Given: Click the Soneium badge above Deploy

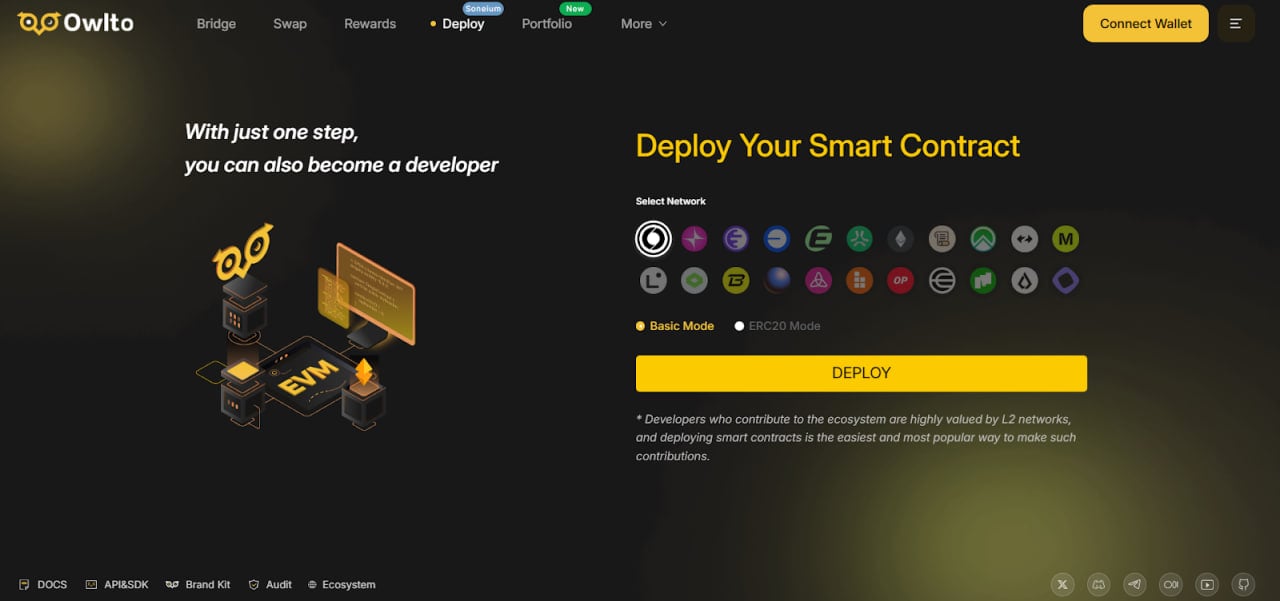Looking at the screenshot, I should point(483,8).
